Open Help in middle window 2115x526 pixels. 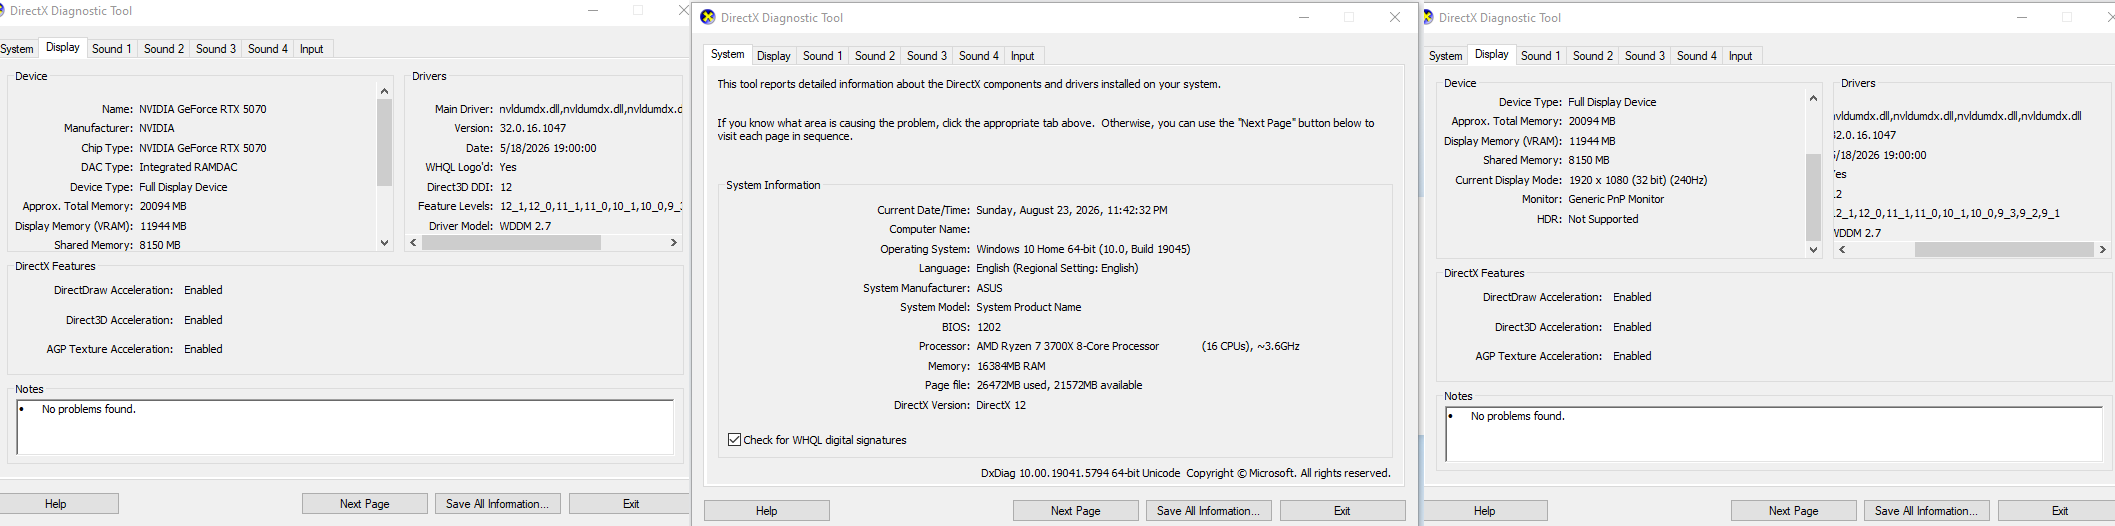click(x=767, y=511)
